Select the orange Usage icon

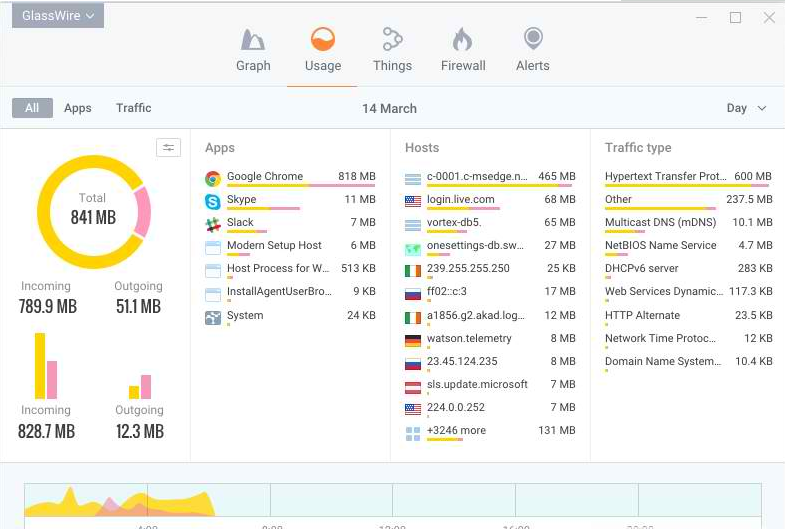tap(323, 39)
